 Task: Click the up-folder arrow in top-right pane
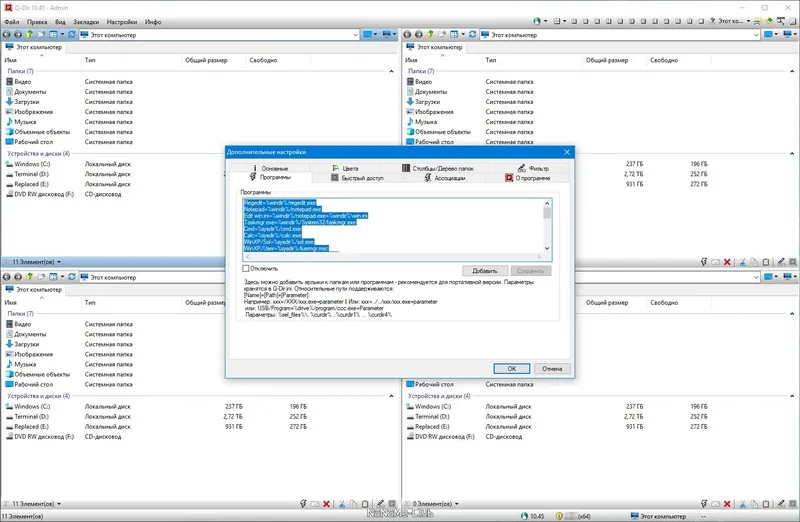coord(430,34)
